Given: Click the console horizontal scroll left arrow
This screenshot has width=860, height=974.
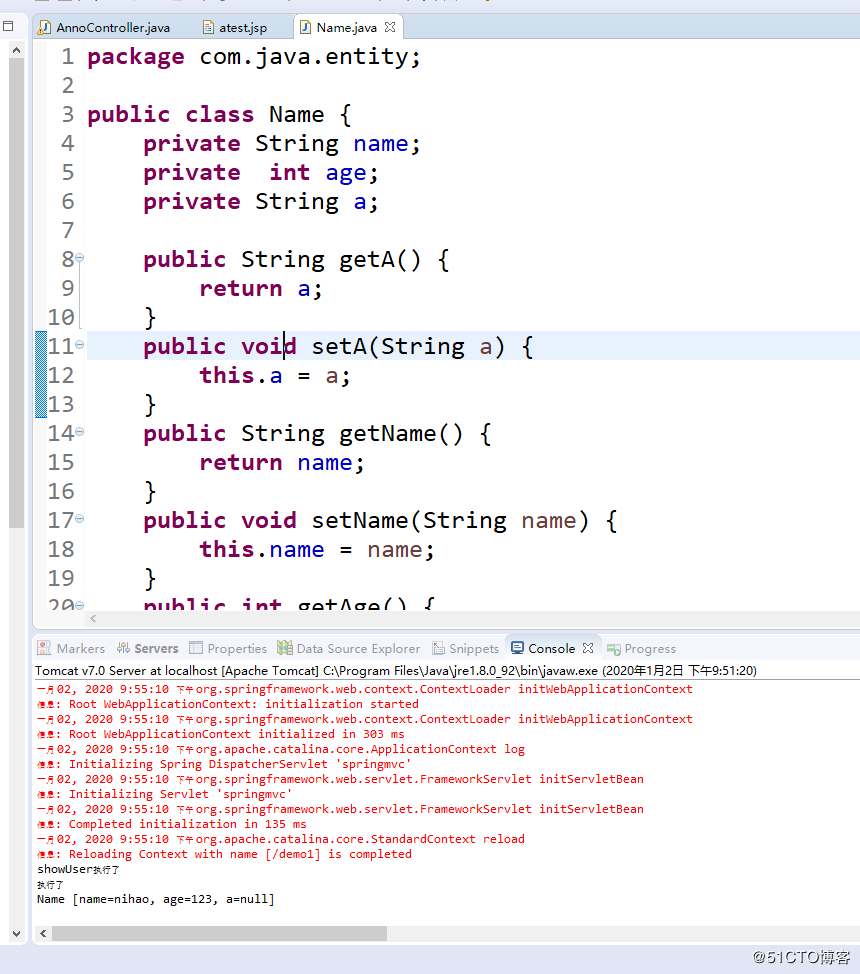Looking at the screenshot, I should [43, 933].
